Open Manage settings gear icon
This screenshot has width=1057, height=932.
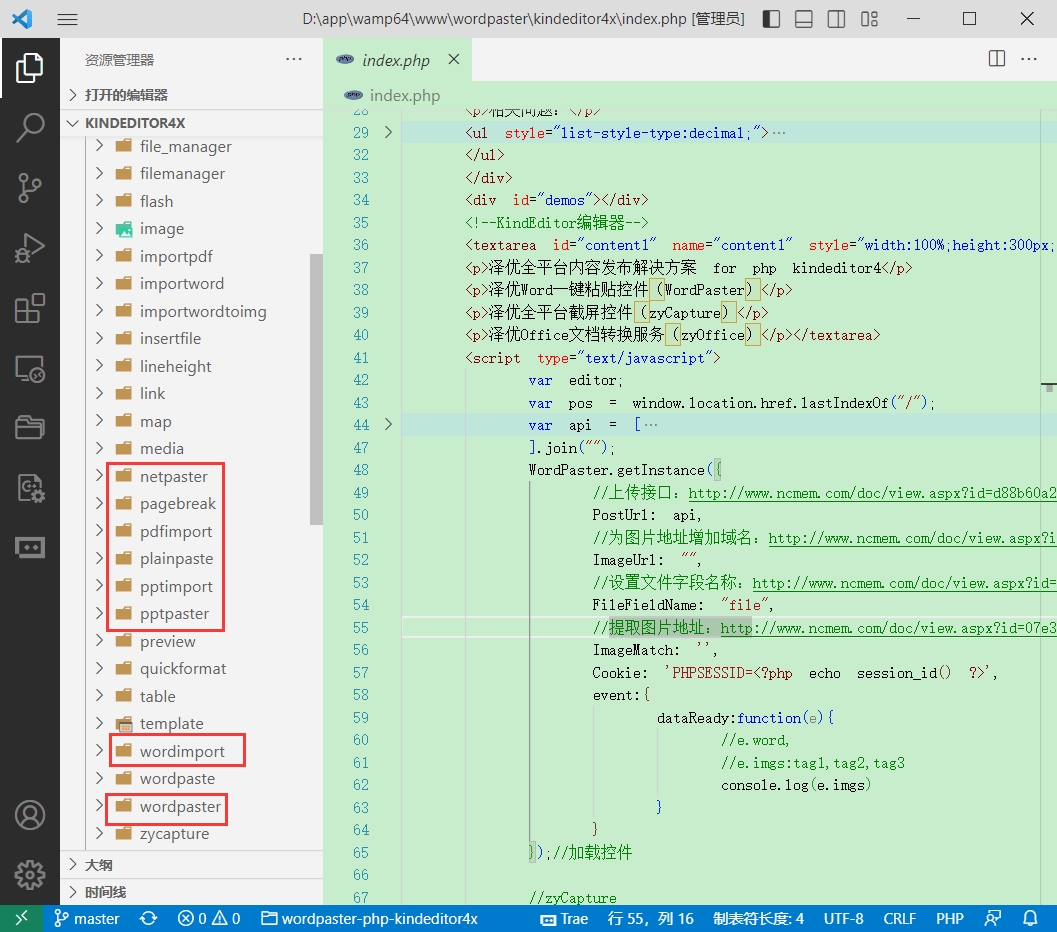click(x=30, y=874)
